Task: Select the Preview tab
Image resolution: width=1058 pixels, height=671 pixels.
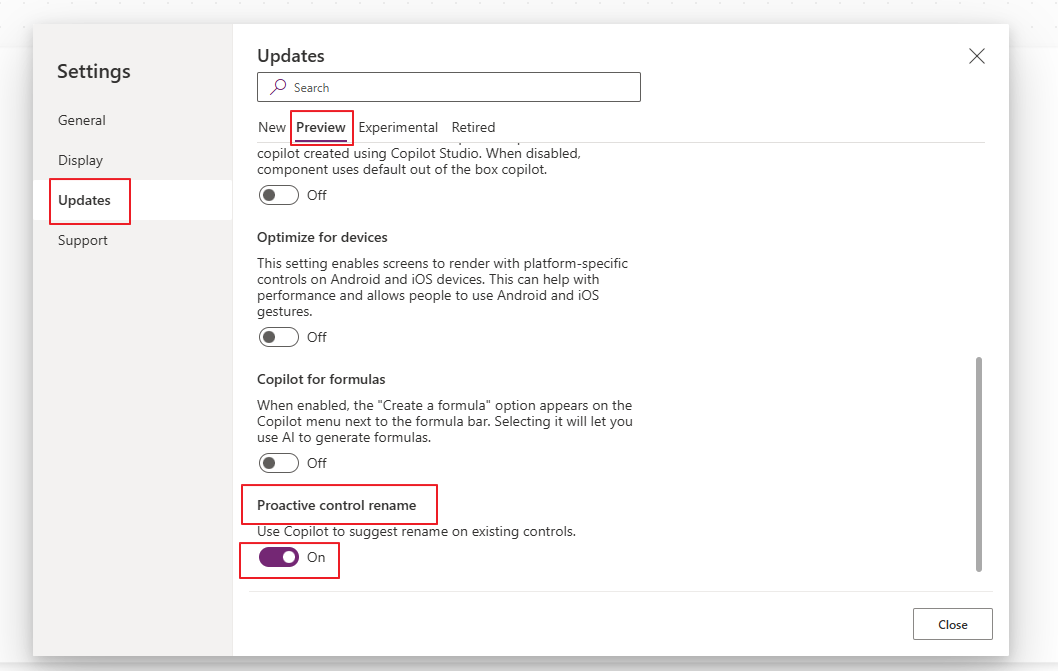Action: tap(321, 127)
